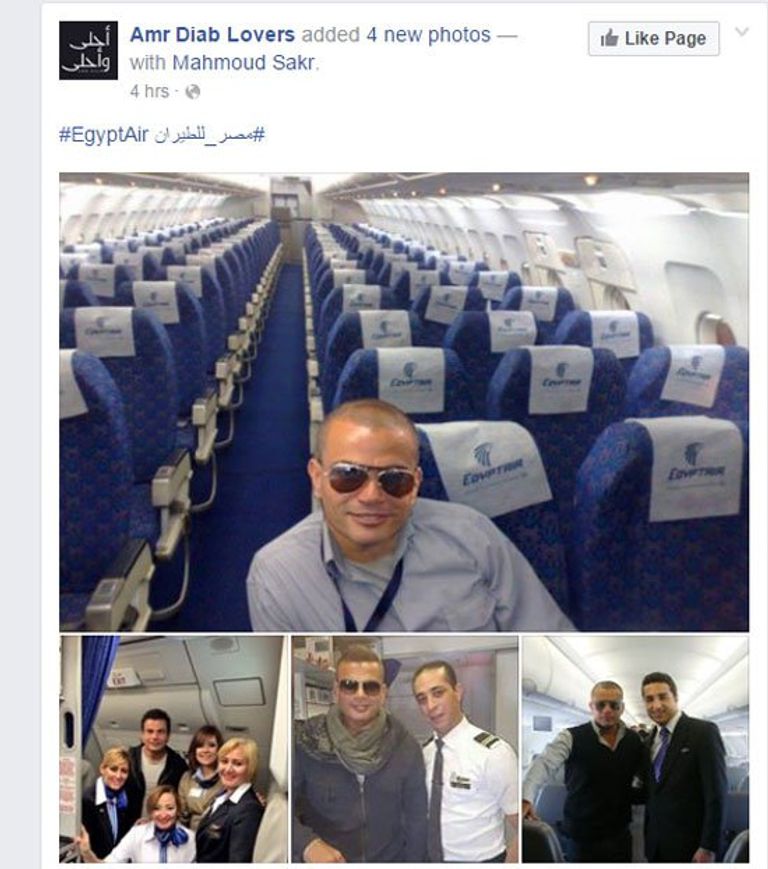Open the Amr Diab Lovers page name link
768x869 pixels.
[212, 35]
